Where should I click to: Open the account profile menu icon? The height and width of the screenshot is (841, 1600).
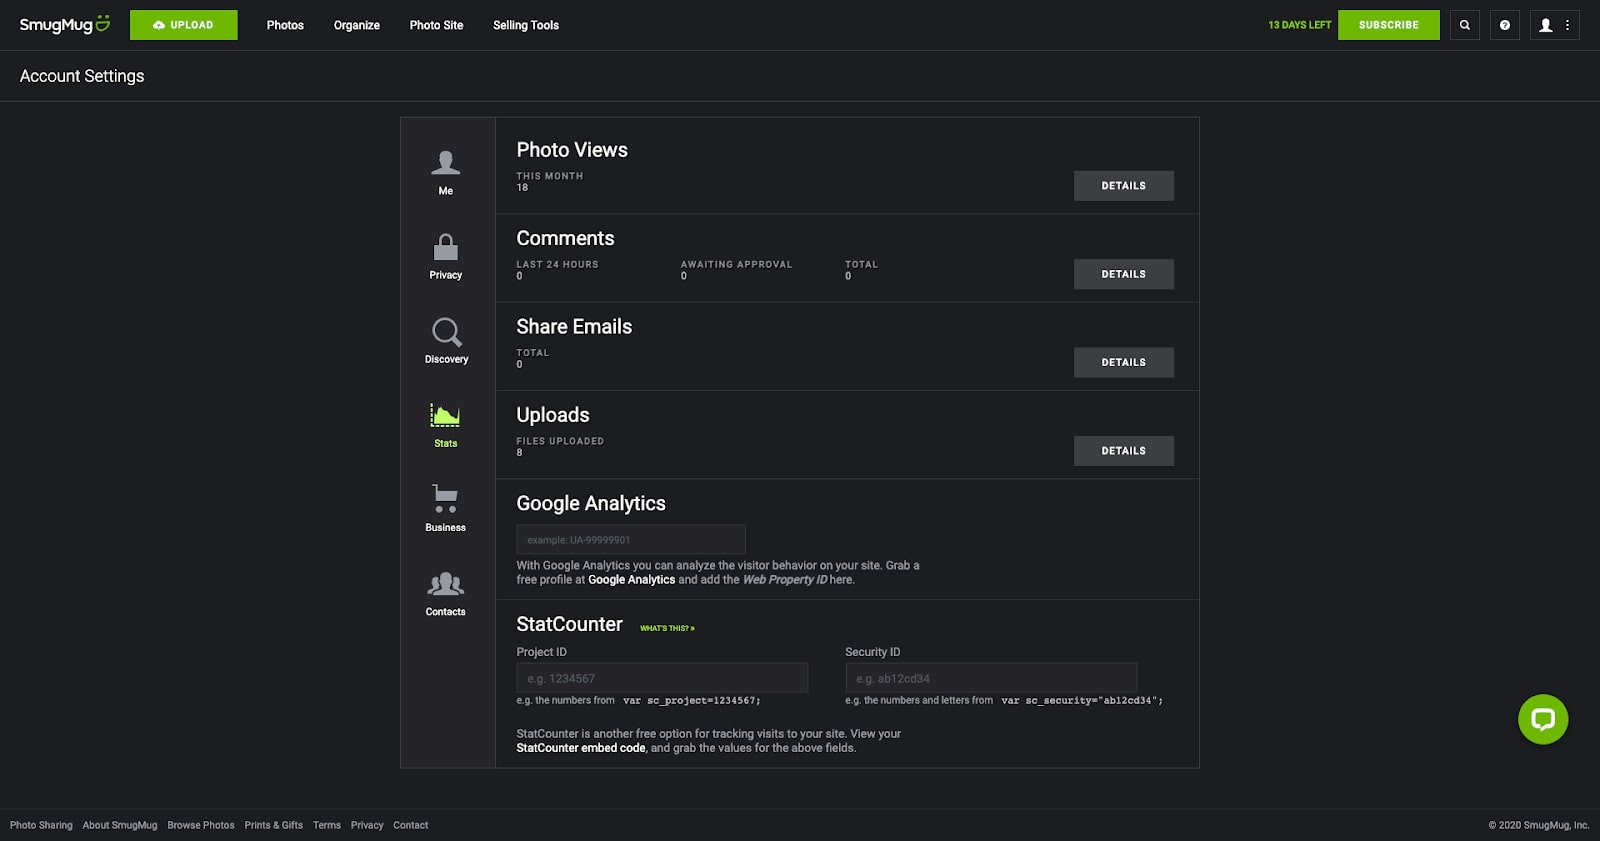pos(1555,25)
